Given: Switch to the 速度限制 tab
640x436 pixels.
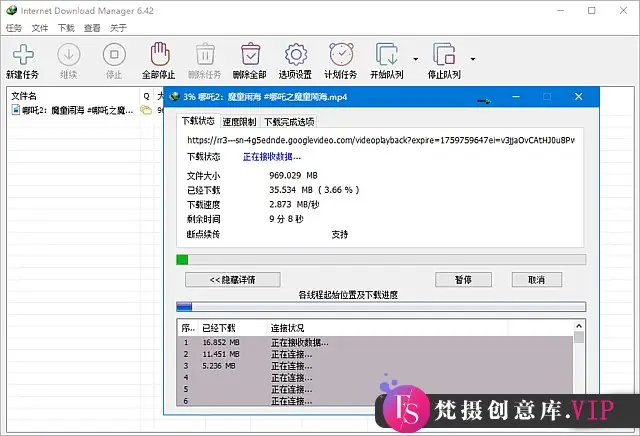Looking at the screenshot, I should tap(240, 122).
